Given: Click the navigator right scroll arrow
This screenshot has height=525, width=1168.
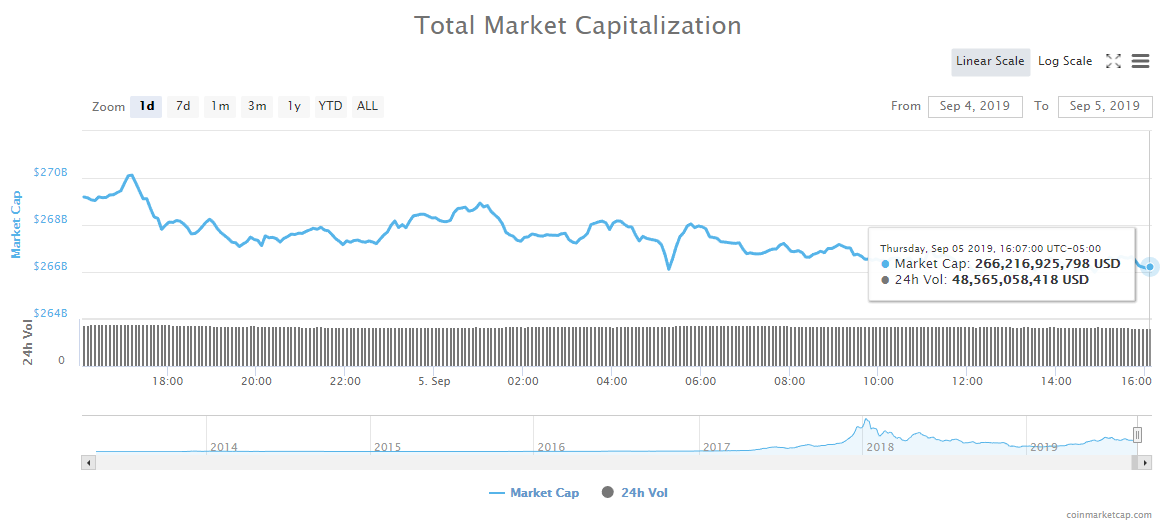Looking at the screenshot, I should pyautogui.click(x=1146, y=462).
